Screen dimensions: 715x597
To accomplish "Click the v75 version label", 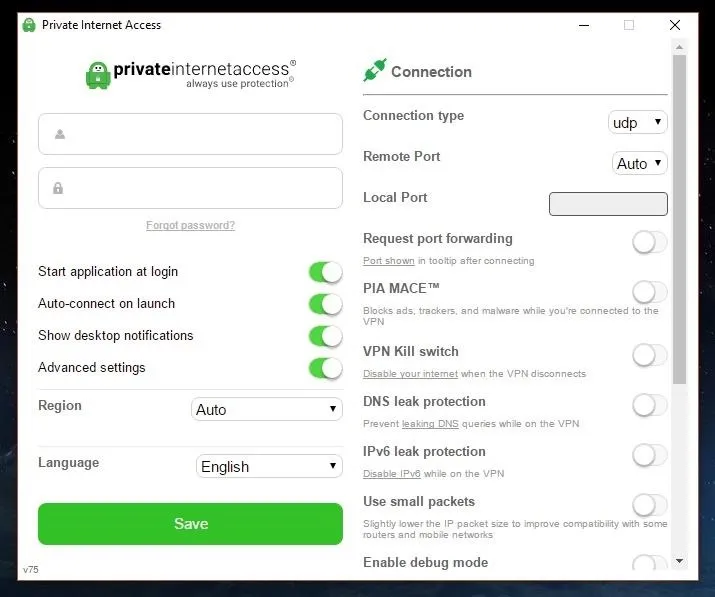I will coord(31,570).
